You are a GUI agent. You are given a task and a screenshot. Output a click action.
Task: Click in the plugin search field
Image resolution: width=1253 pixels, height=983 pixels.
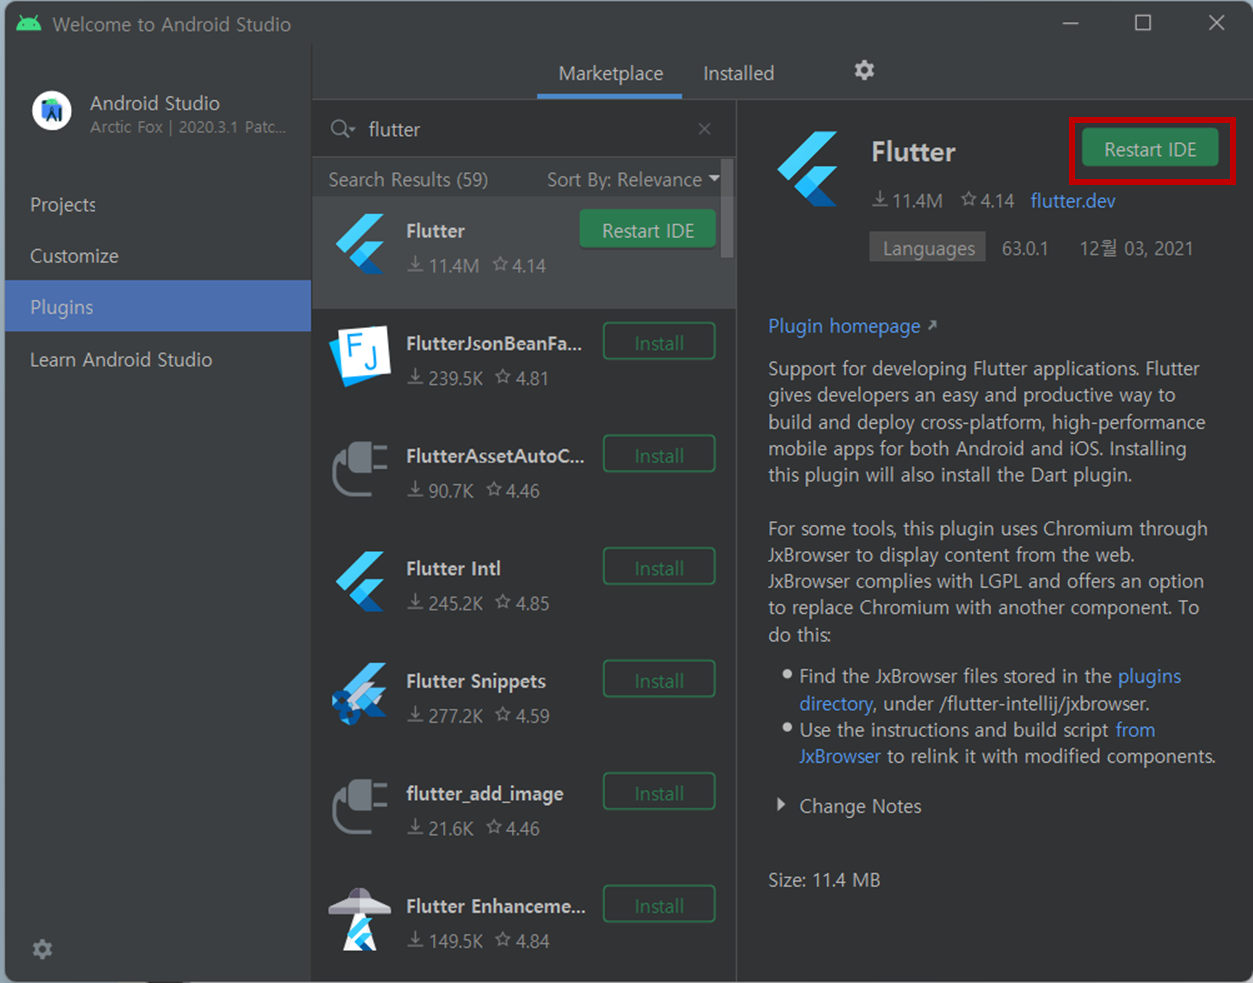[525, 129]
